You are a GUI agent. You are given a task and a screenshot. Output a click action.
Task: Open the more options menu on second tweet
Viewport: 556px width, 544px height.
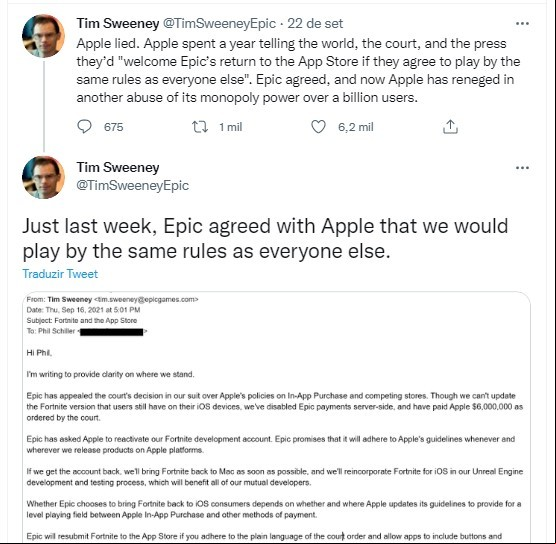click(x=522, y=168)
